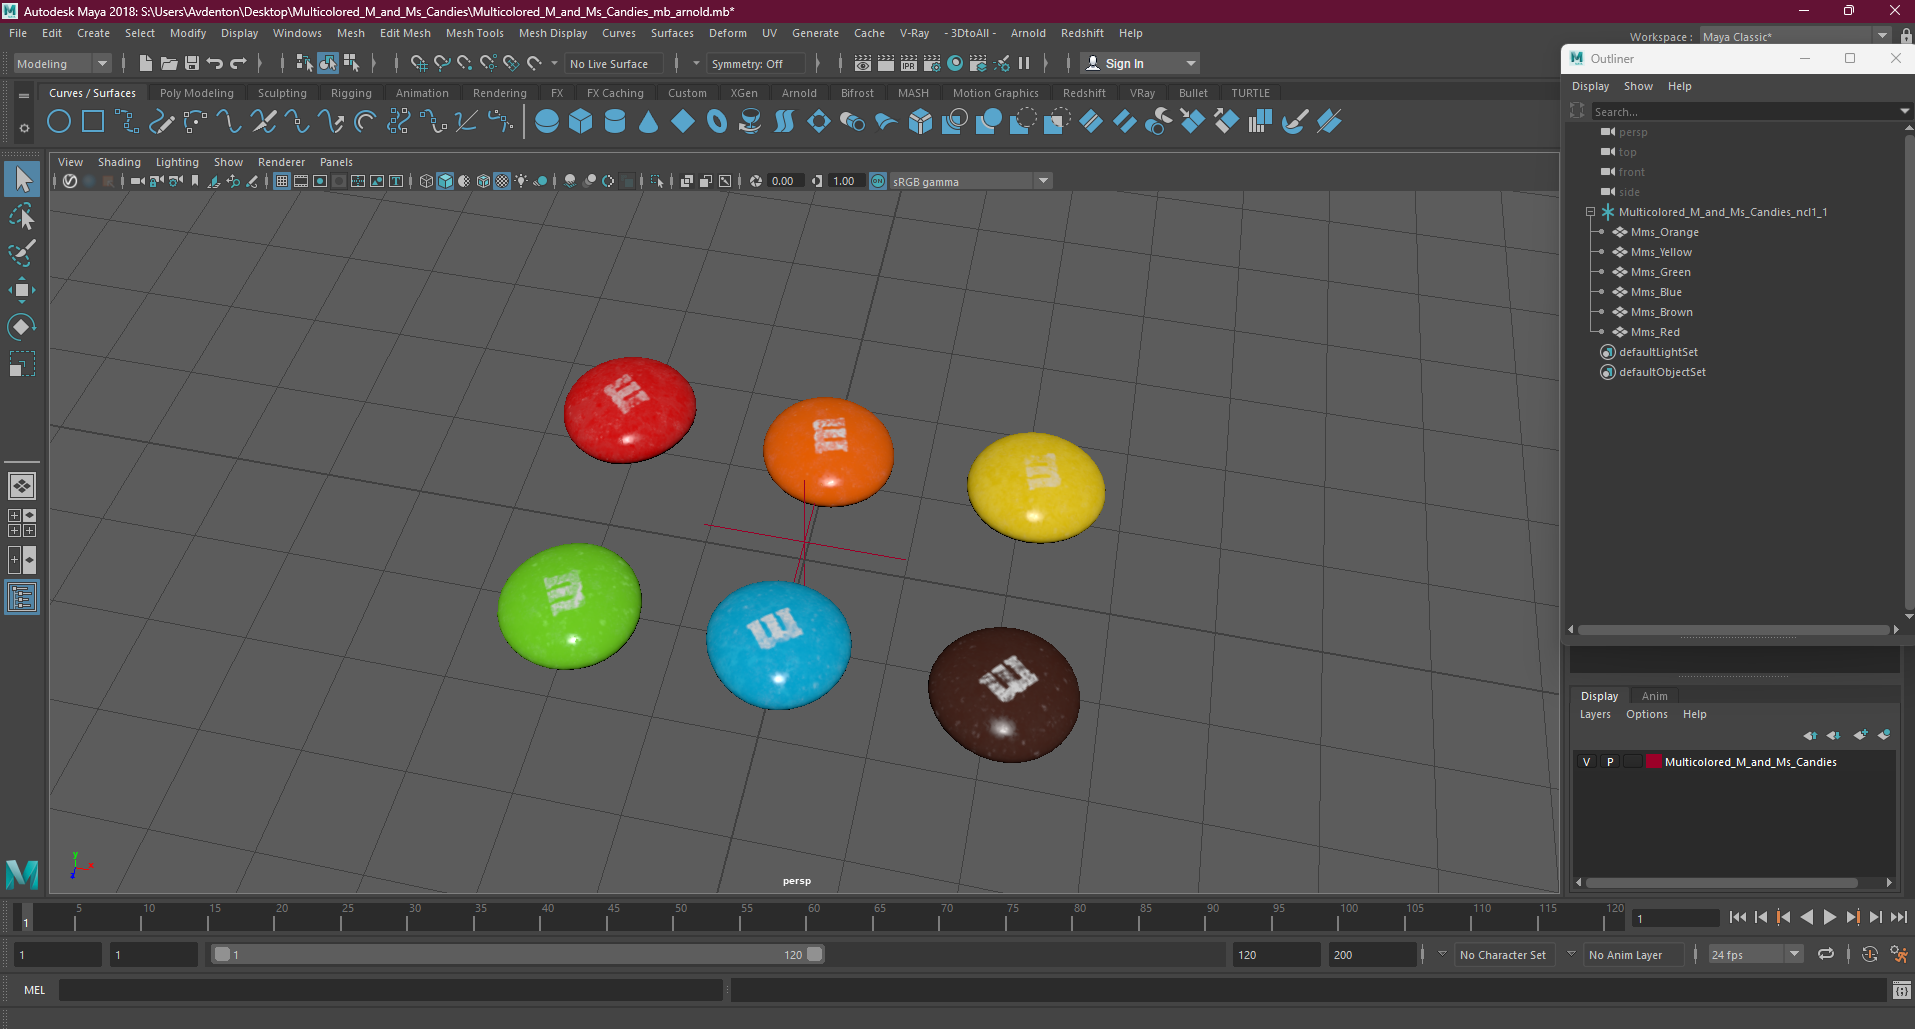Create a NURBS cylinder from the shelf
The width and height of the screenshot is (1915, 1029).
click(615, 122)
